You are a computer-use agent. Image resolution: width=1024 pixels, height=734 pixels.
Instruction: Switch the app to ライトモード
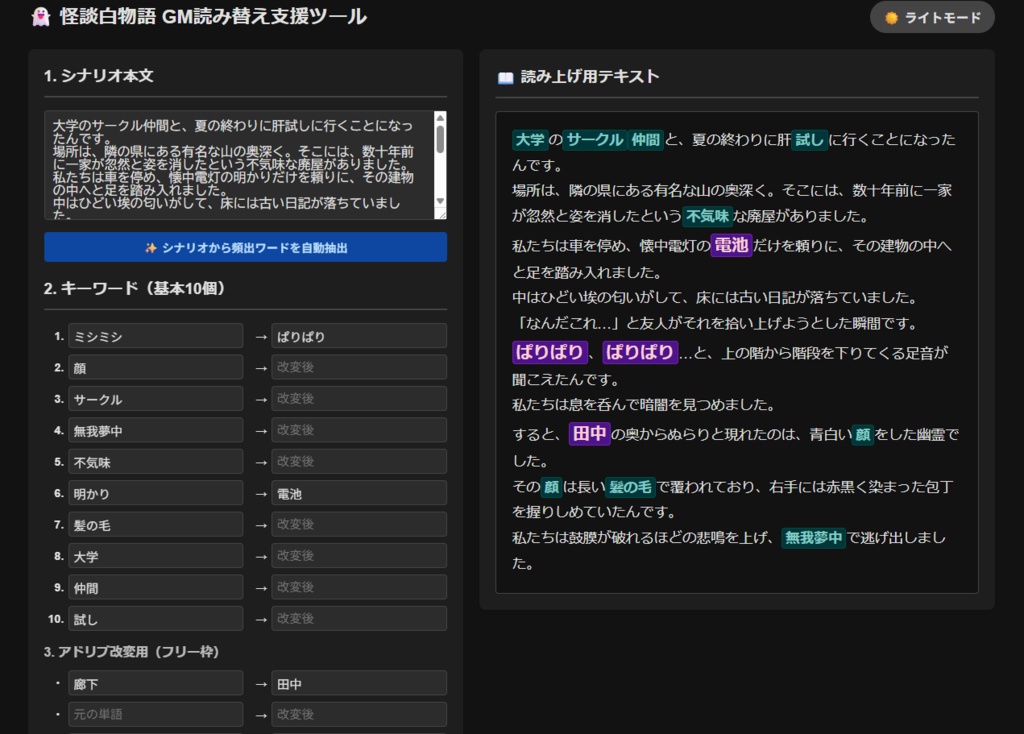point(931,17)
